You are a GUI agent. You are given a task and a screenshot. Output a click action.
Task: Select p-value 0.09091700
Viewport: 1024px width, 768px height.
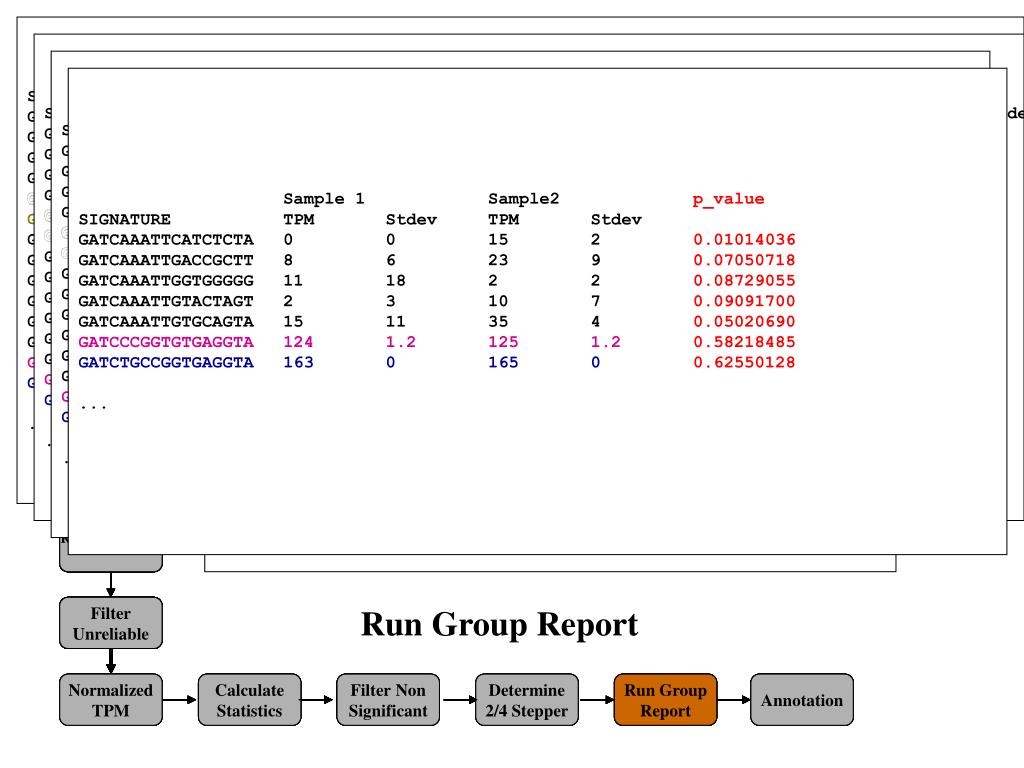click(744, 301)
